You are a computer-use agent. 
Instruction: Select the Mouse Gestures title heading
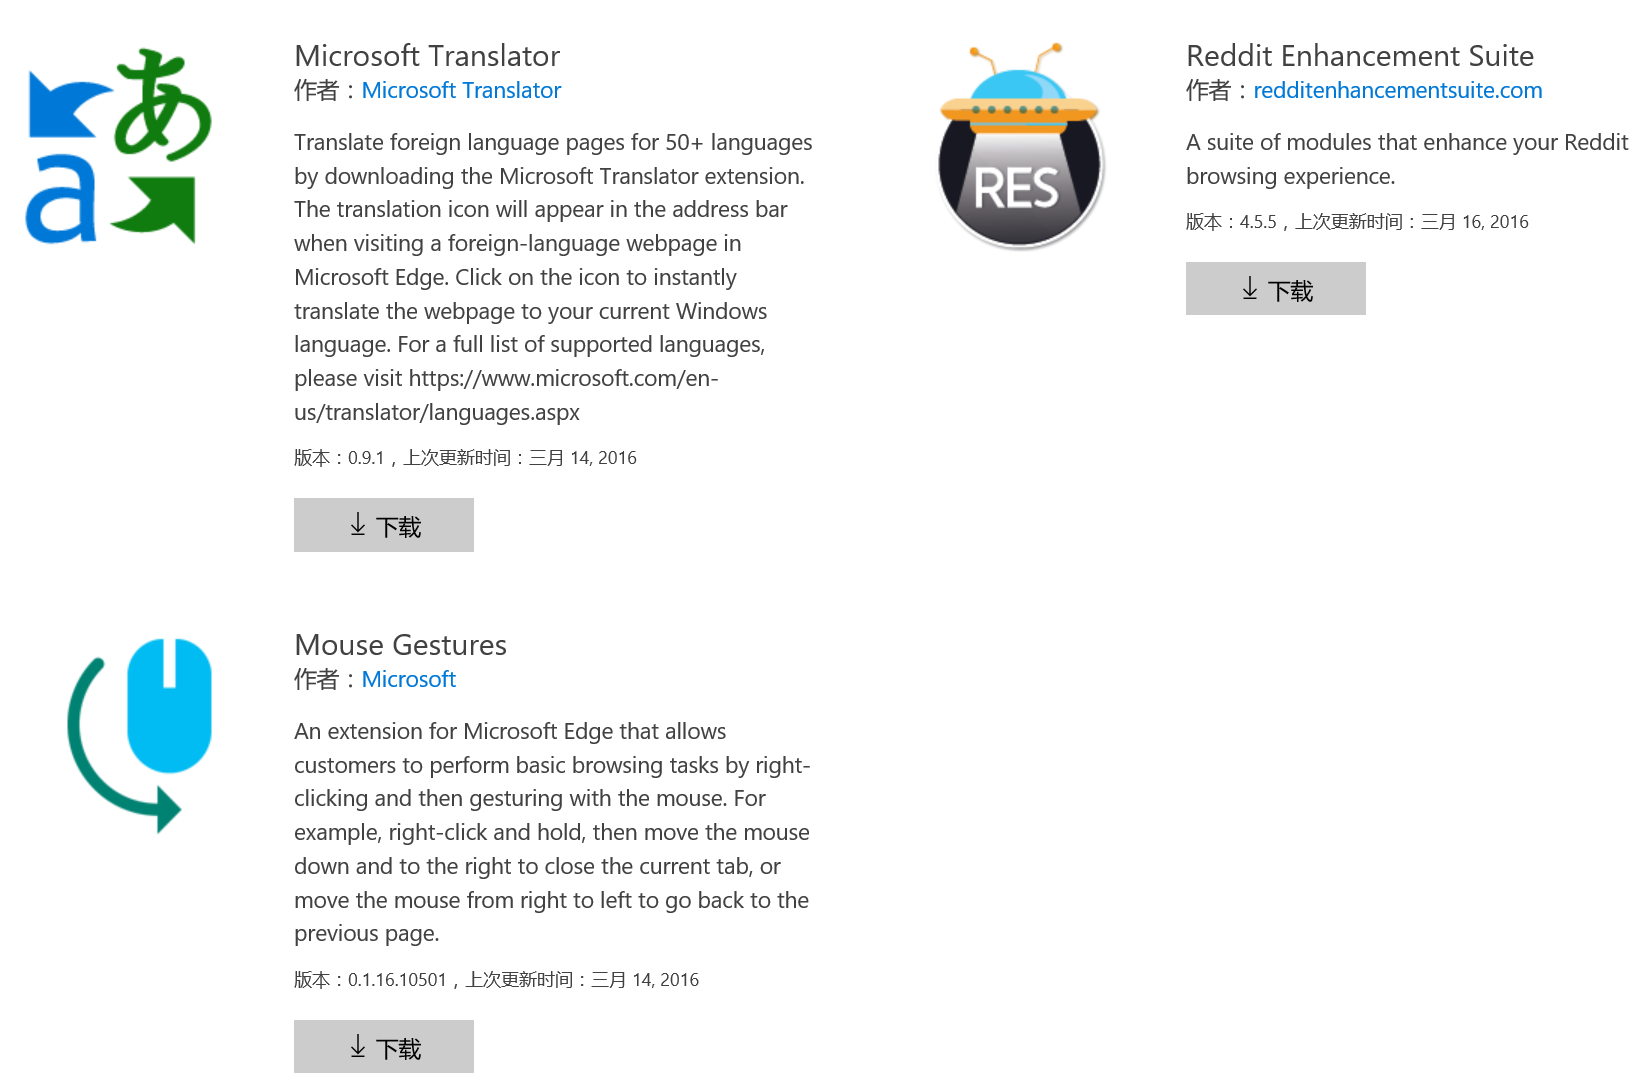(x=400, y=645)
